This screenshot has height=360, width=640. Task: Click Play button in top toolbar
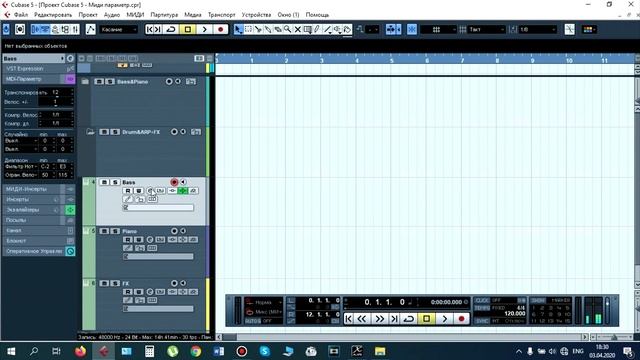[x=204, y=29]
